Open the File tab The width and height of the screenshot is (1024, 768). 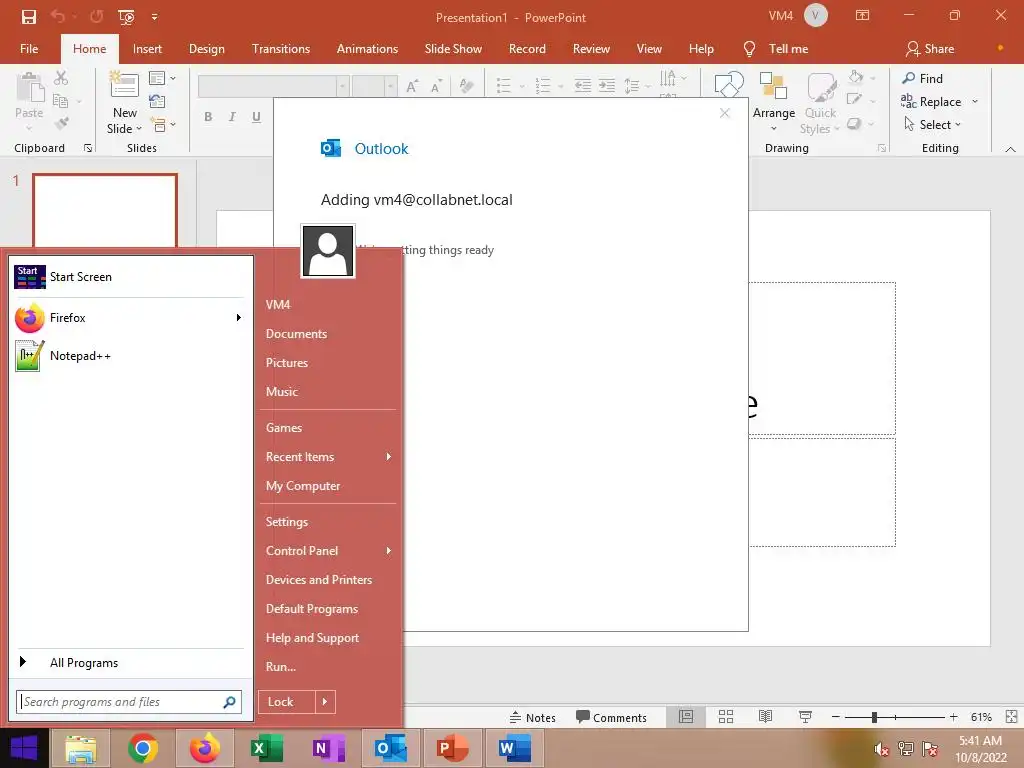click(29, 49)
